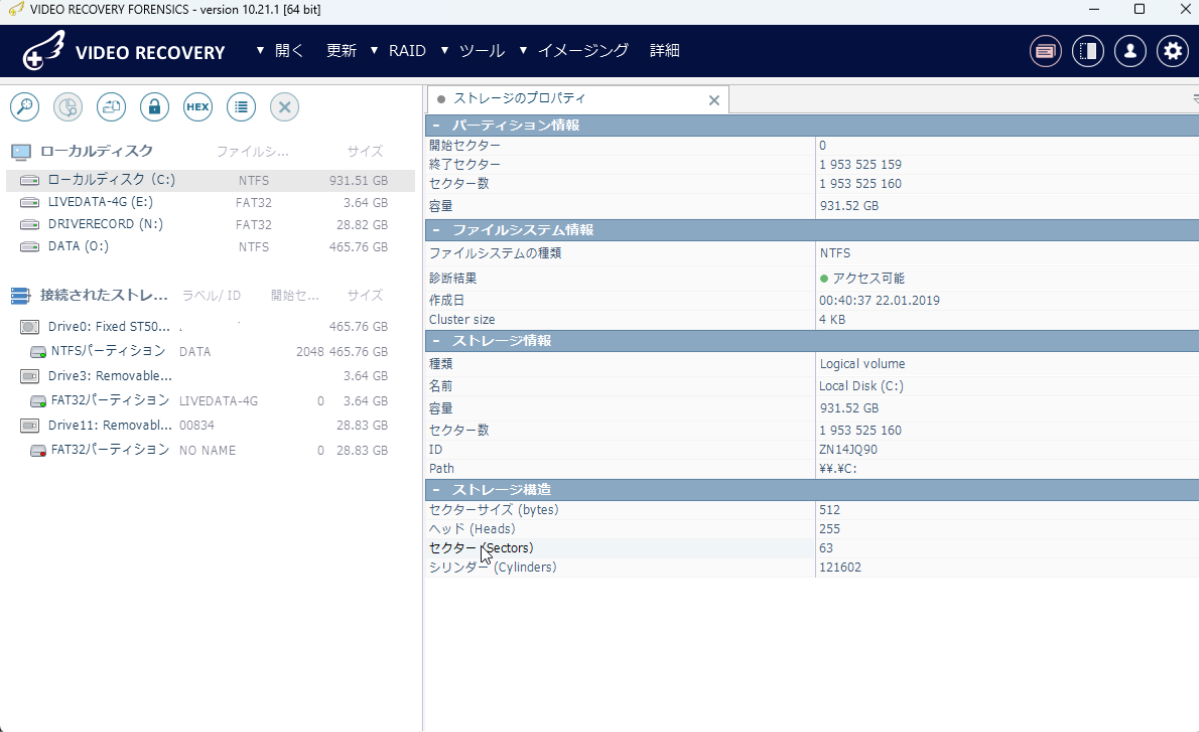Click the list properties icon
Image resolution: width=1199 pixels, height=732 pixels.
click(x=242, y=107)
